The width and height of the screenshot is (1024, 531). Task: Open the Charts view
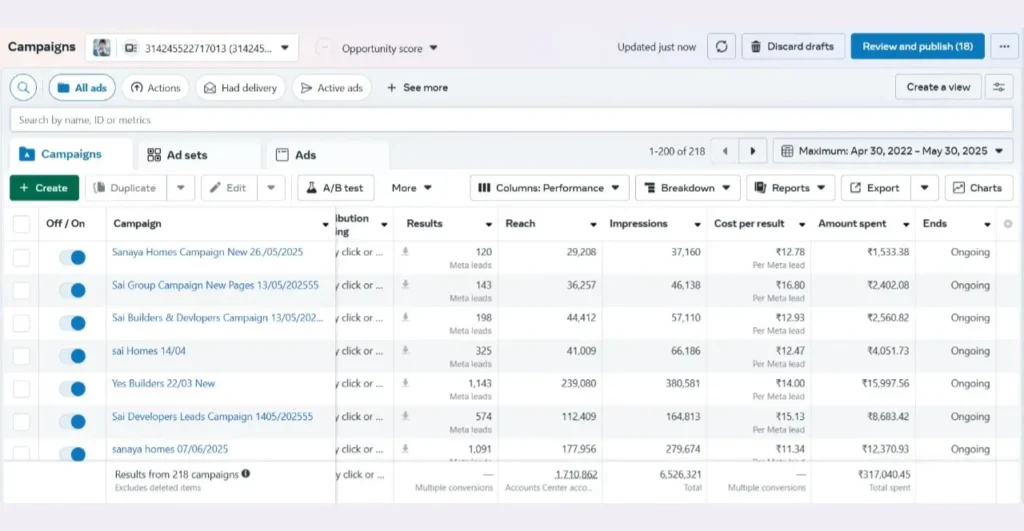click(975, 188)
